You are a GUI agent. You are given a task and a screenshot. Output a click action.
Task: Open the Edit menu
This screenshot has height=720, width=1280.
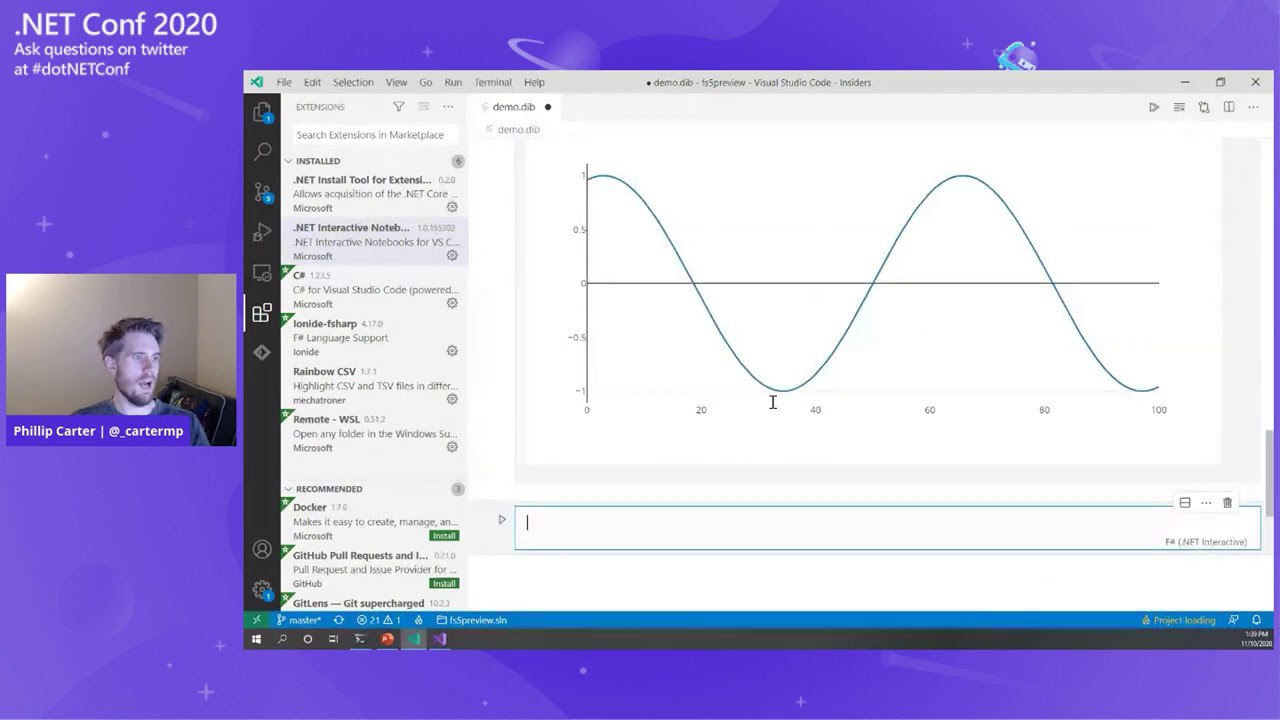[312, 82]
